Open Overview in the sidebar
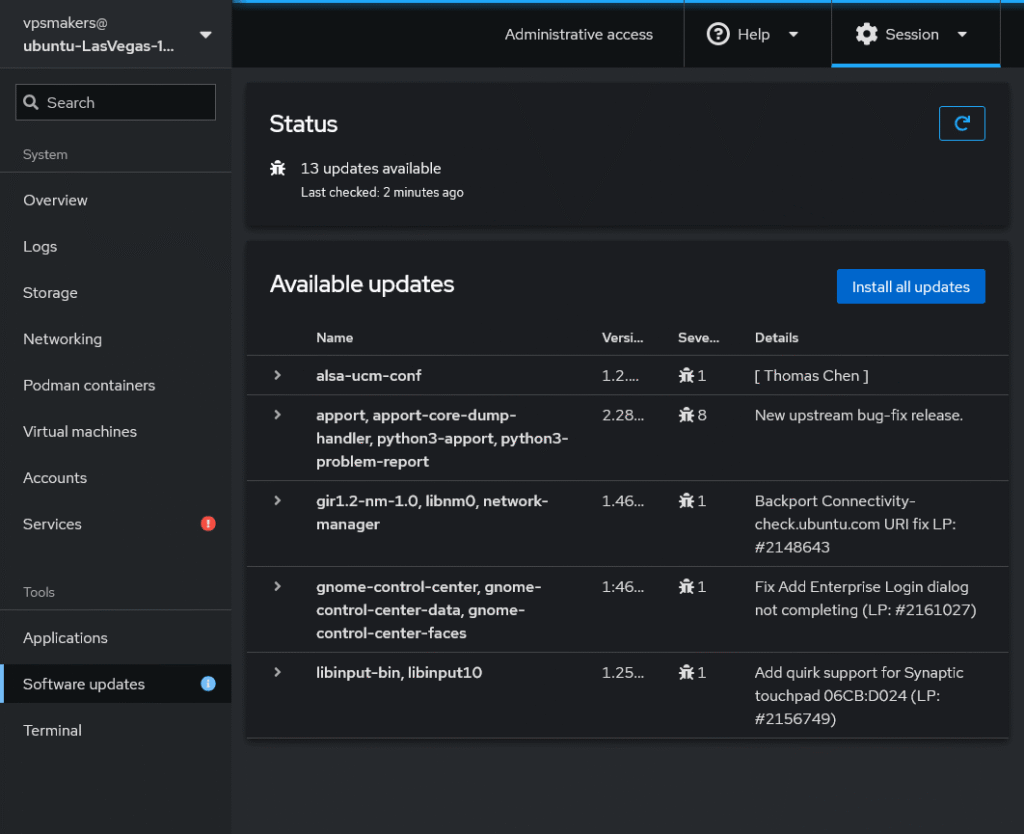The width and height of the screenshot is (1024, 834). (116, 200)
